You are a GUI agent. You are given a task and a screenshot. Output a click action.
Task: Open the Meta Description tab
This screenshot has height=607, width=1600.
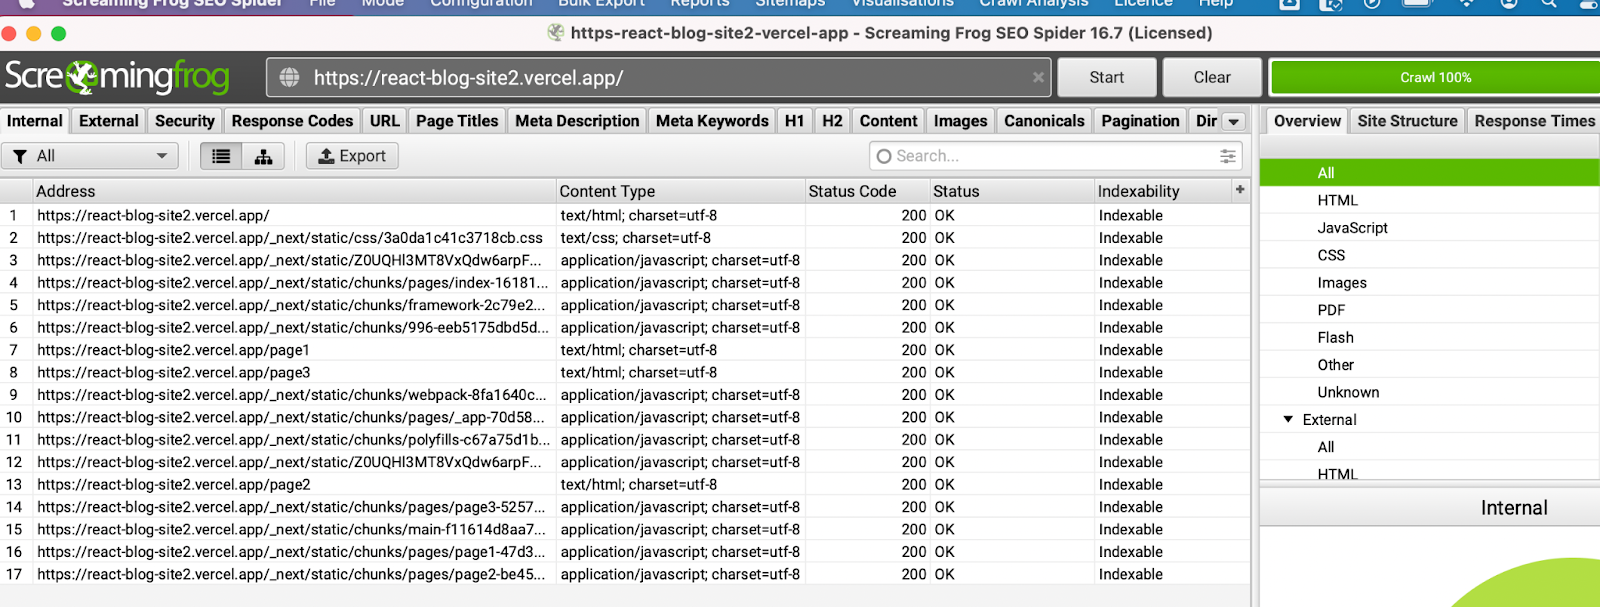click(x=577, y=121)
